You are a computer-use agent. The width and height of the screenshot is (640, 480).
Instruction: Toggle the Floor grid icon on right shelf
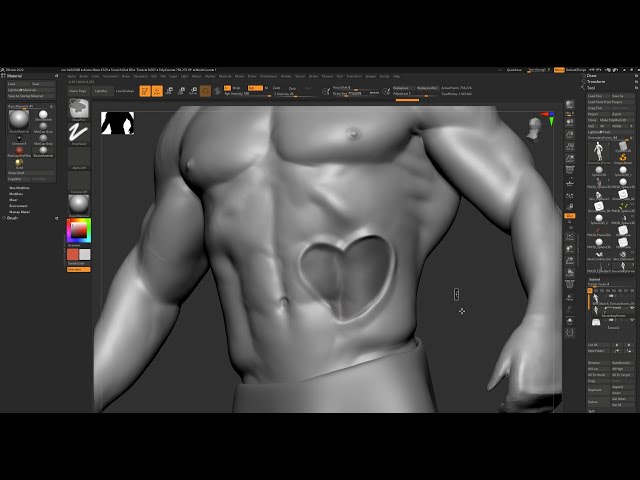[569, 184]
